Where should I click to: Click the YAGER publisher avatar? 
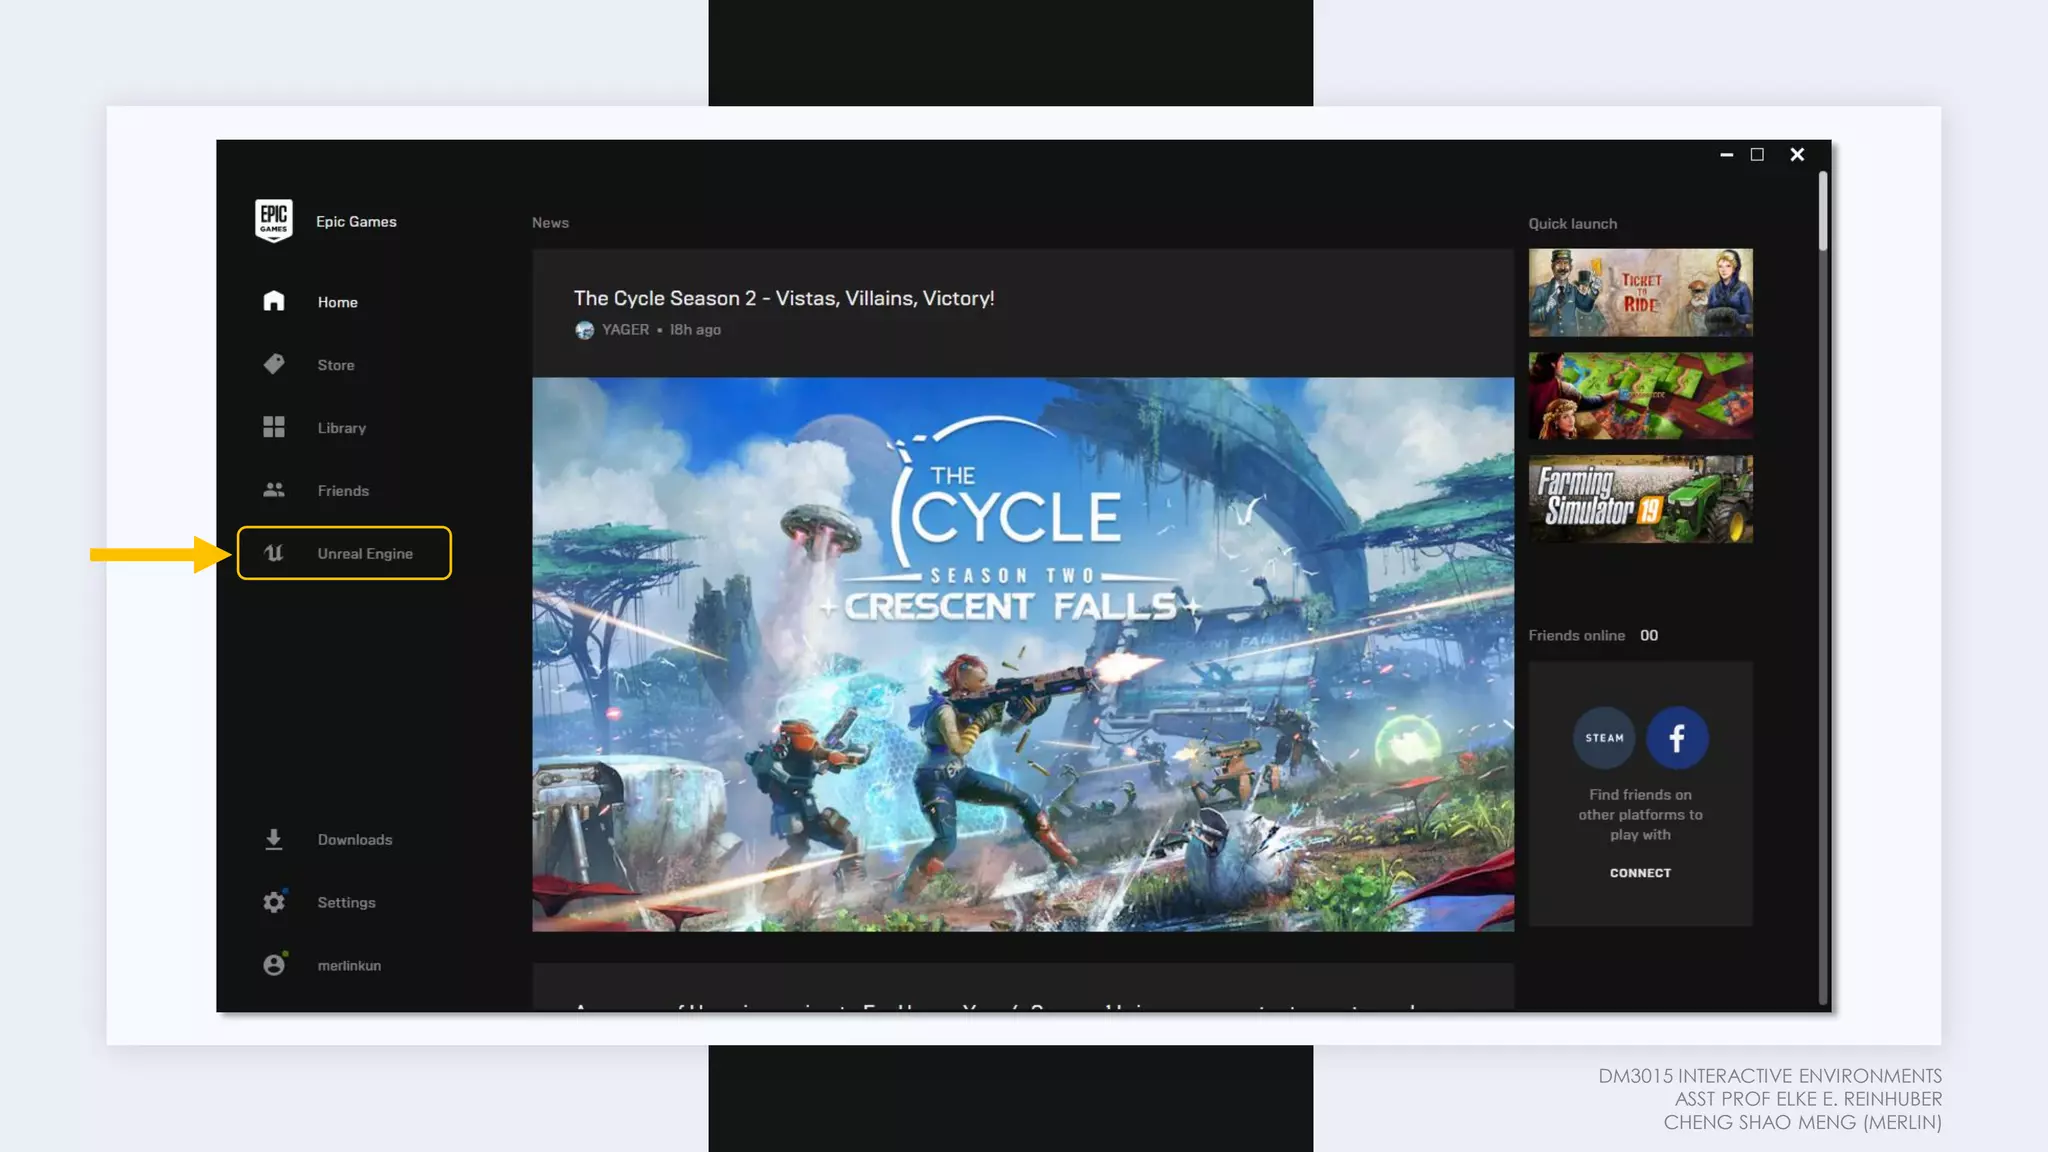tap(585, 330)
